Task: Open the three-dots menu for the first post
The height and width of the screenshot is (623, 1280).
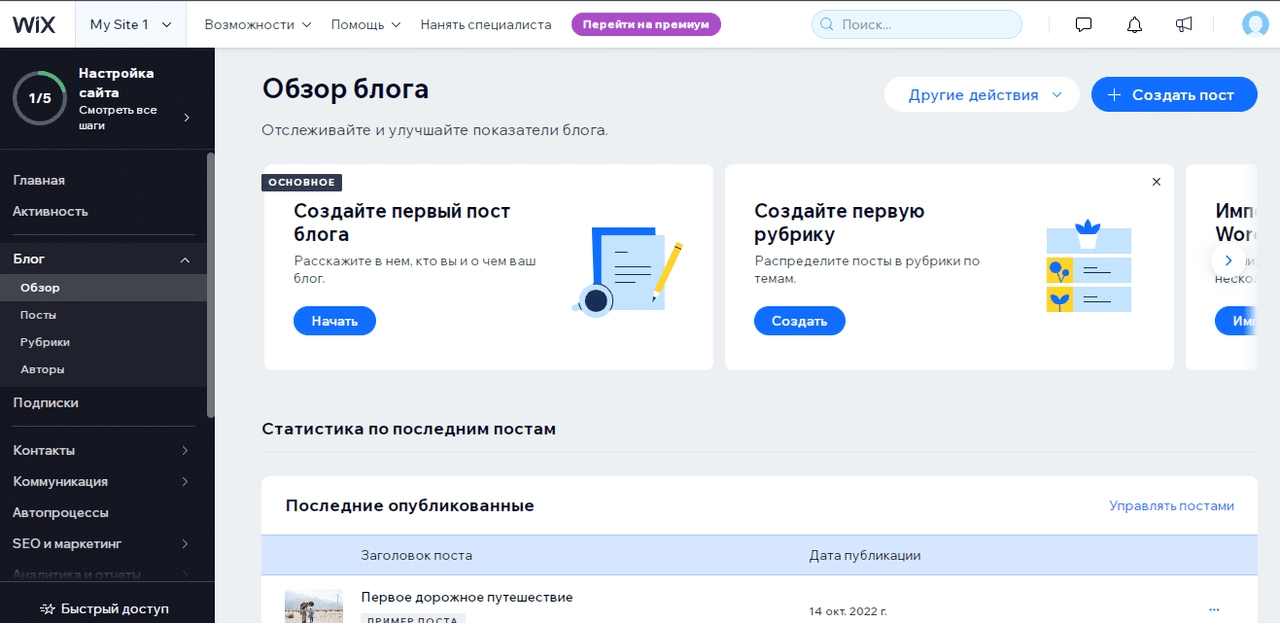Action: 1214,609
